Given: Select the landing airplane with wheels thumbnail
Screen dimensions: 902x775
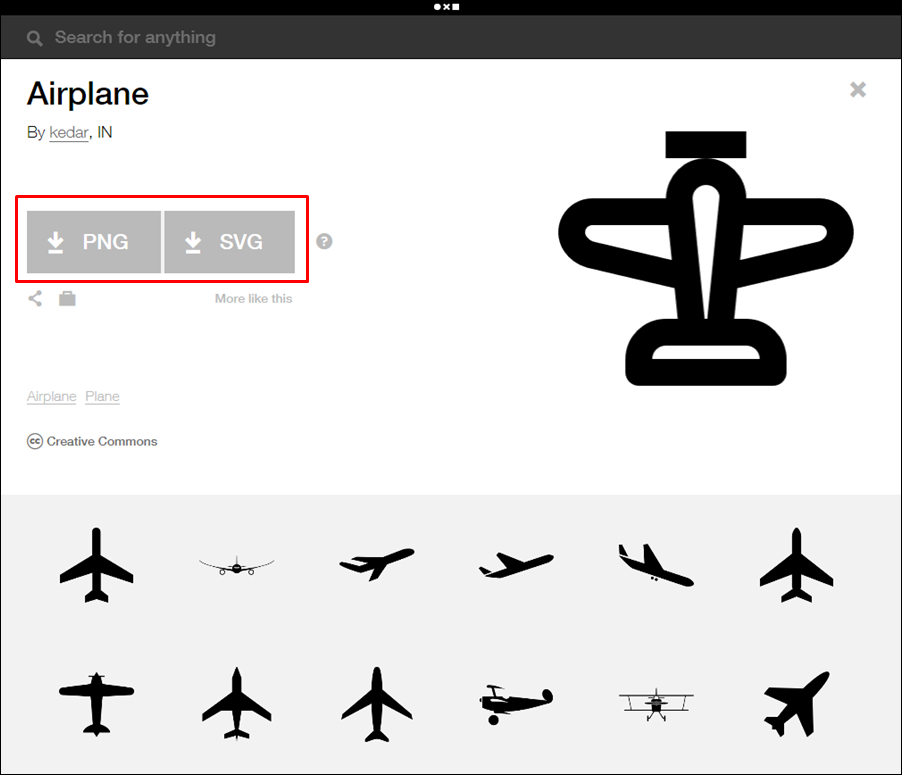Looking at the screenshot, I should 656,565.
